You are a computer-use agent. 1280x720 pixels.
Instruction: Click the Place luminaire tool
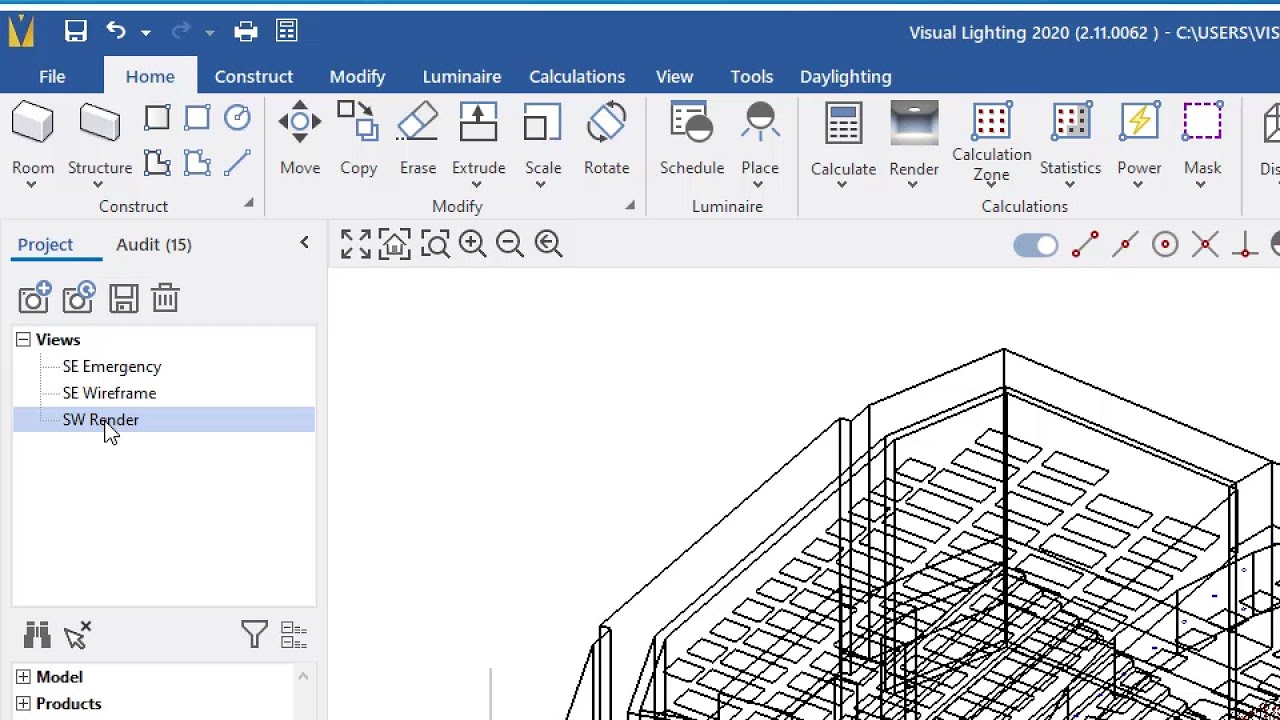point(760,139)
